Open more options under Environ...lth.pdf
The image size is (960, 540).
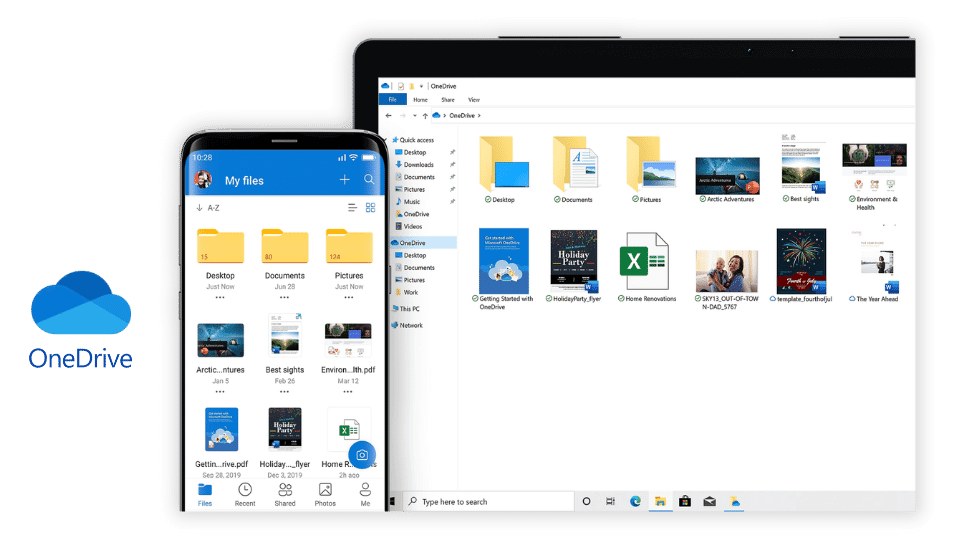pyautogui.click(x=348, y=392)
